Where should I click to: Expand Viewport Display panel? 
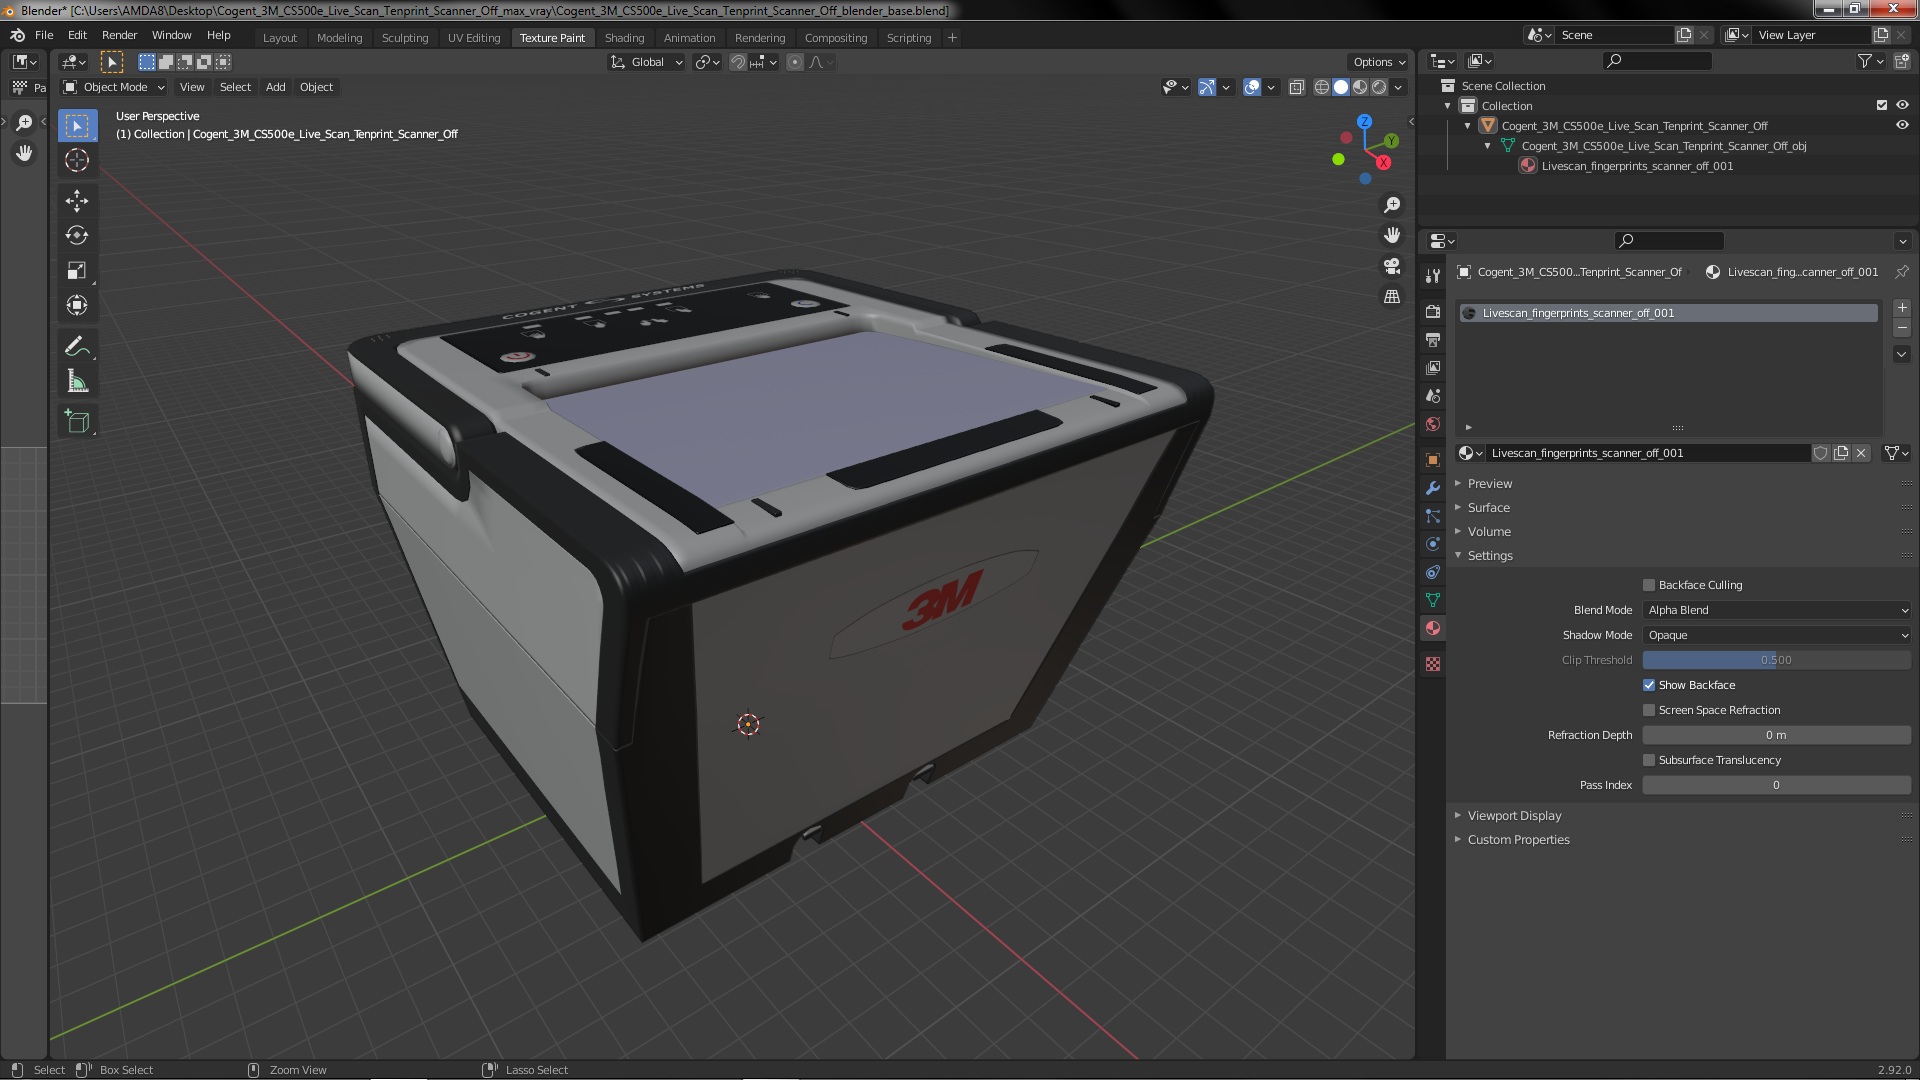(x=1513, y=816)
